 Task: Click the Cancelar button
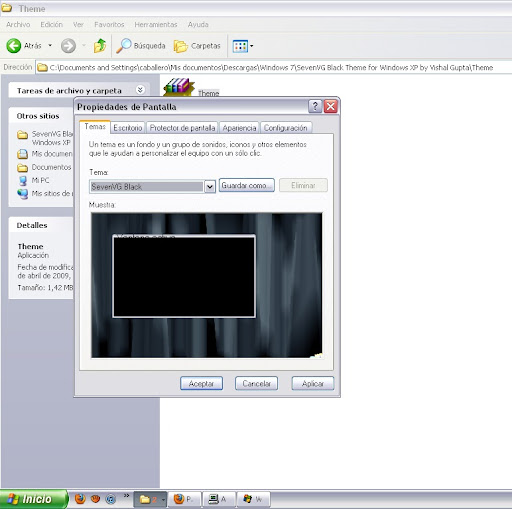tap(256, 383)
